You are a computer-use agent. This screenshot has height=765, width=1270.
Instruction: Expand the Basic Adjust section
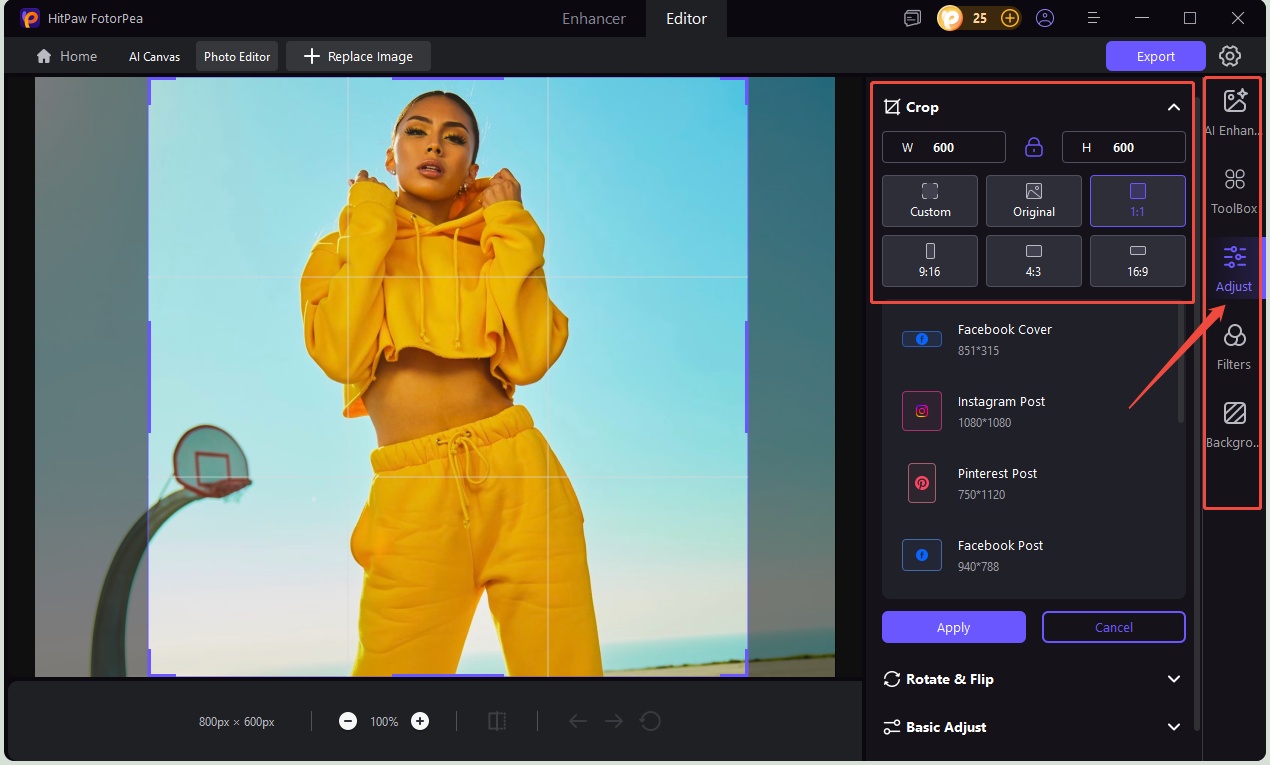(1175, 727)
